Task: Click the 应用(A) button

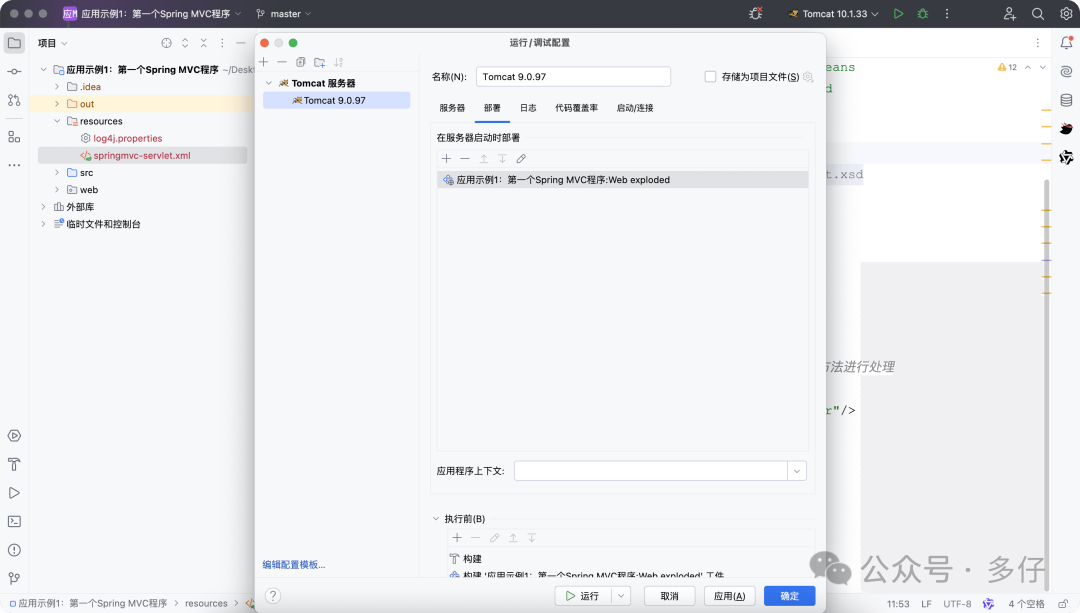Action: pyautogui.click(x=729, y=596)
